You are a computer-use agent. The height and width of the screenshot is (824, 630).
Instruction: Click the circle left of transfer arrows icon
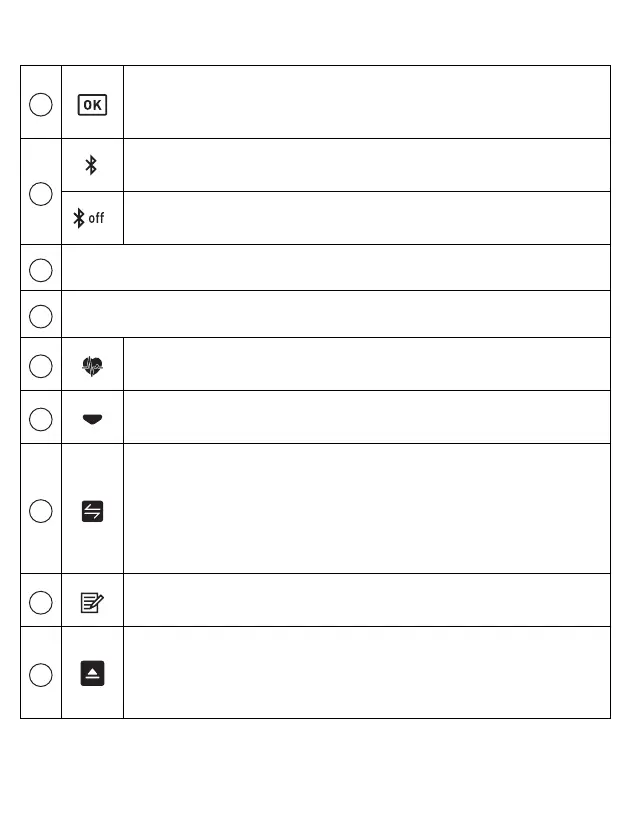[x=41, y=511]
